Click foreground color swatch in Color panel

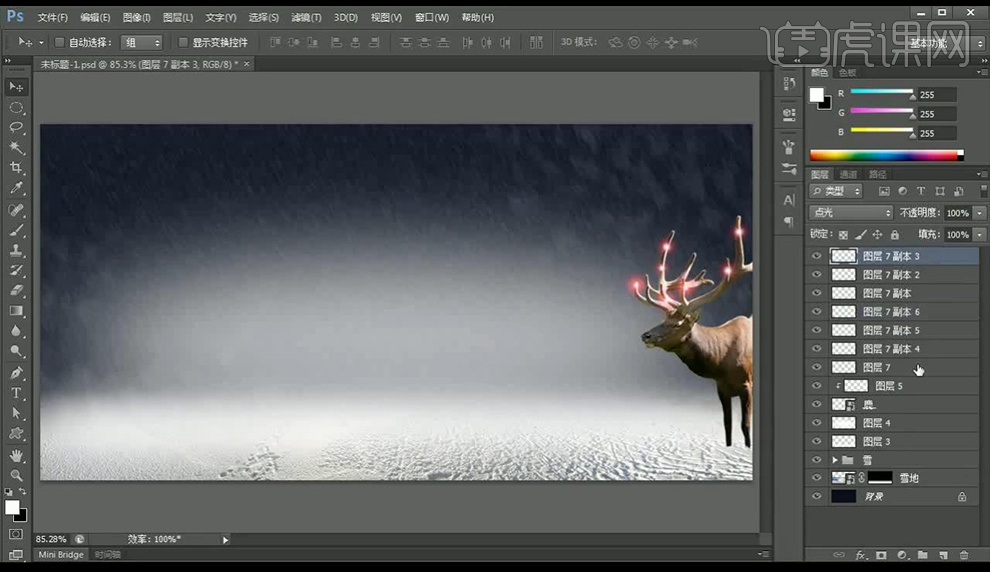pos(816,95)
